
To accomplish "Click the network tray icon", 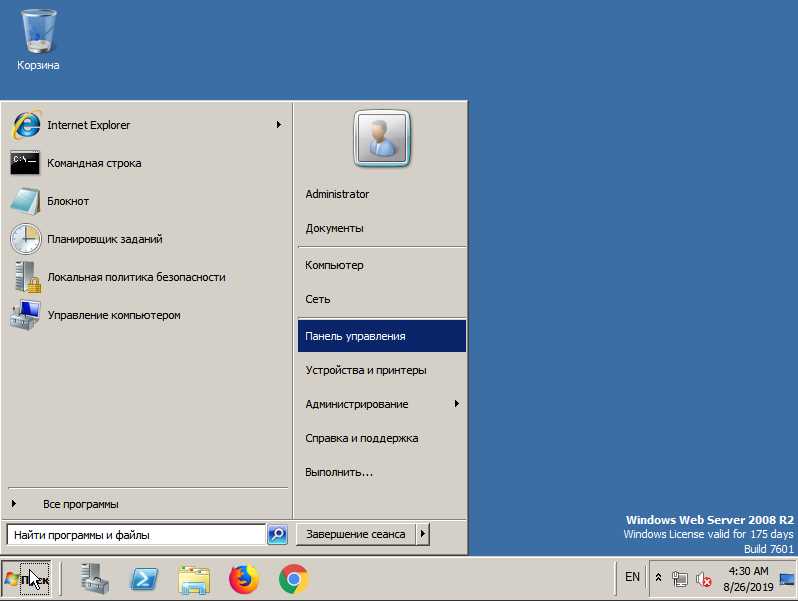I will pos(679,579).
